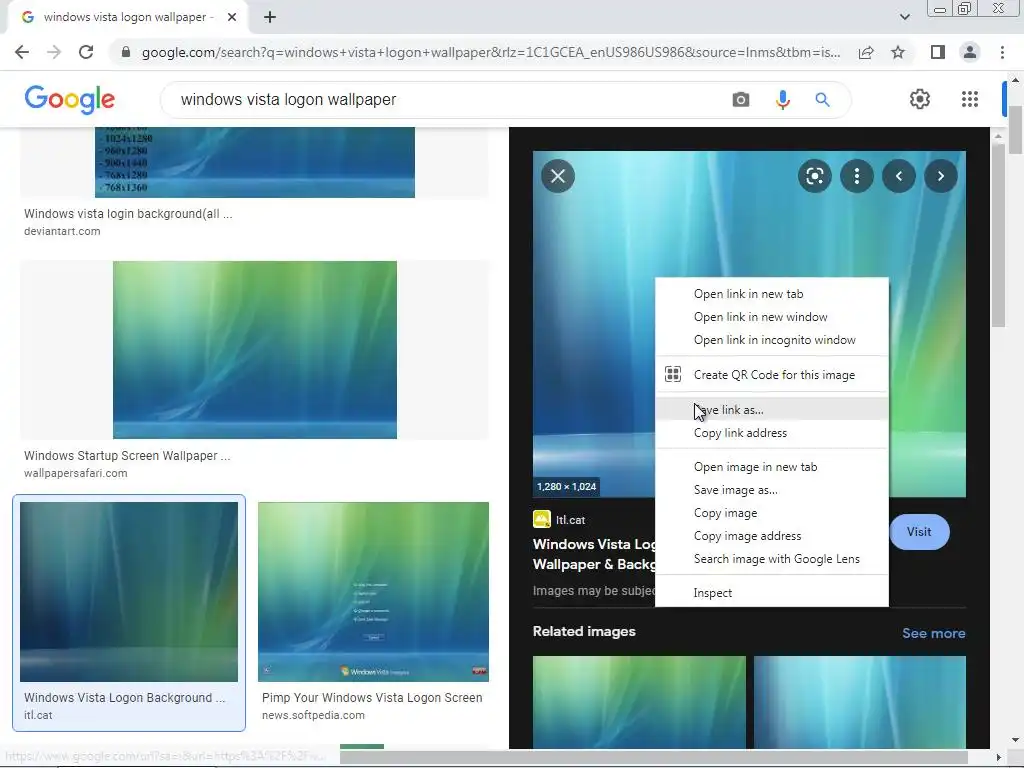Screen dimensions: 1024x768
Task: Click the deviantart.com source text
Action: (x=62, y=231)
